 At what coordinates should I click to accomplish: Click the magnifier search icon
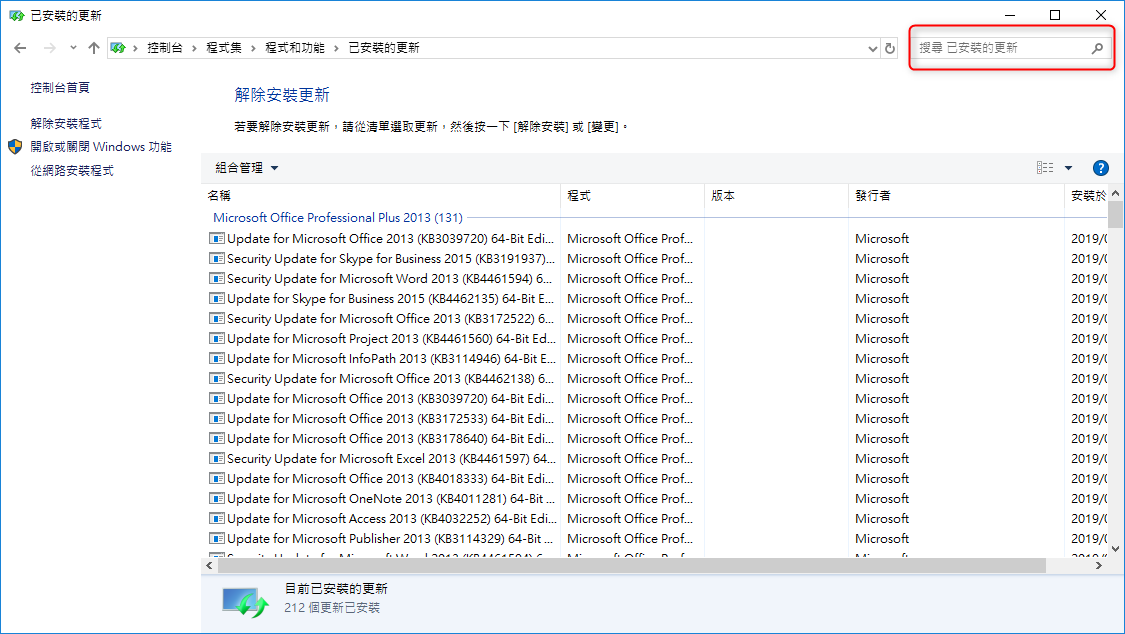[1097, 48]
